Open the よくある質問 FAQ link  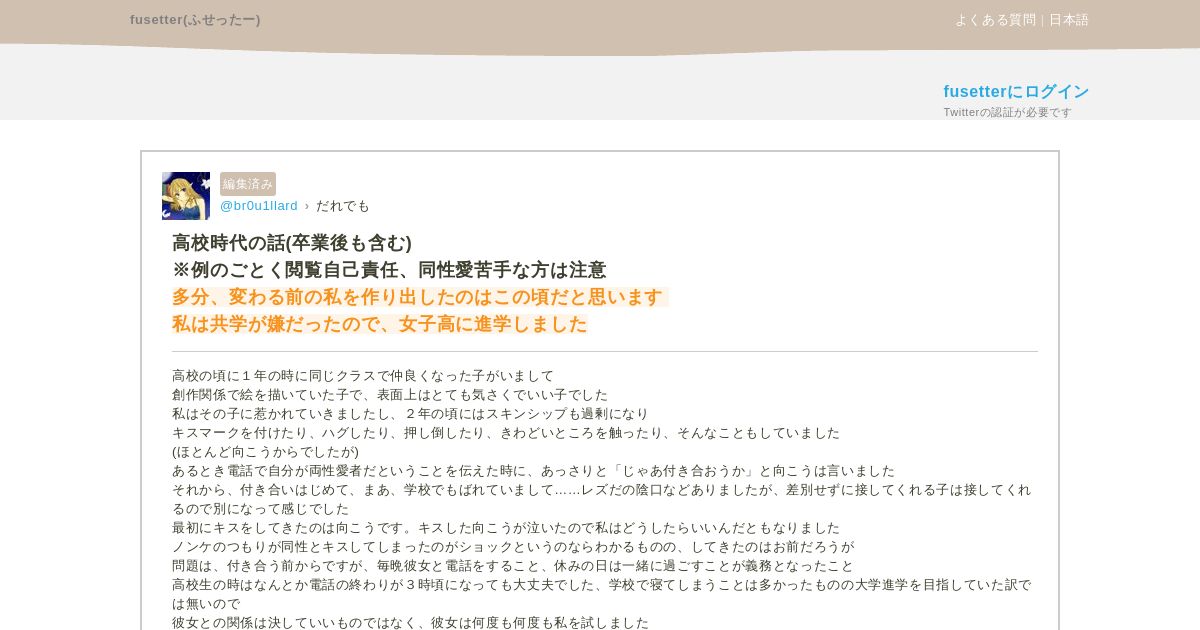pos(995,20)
